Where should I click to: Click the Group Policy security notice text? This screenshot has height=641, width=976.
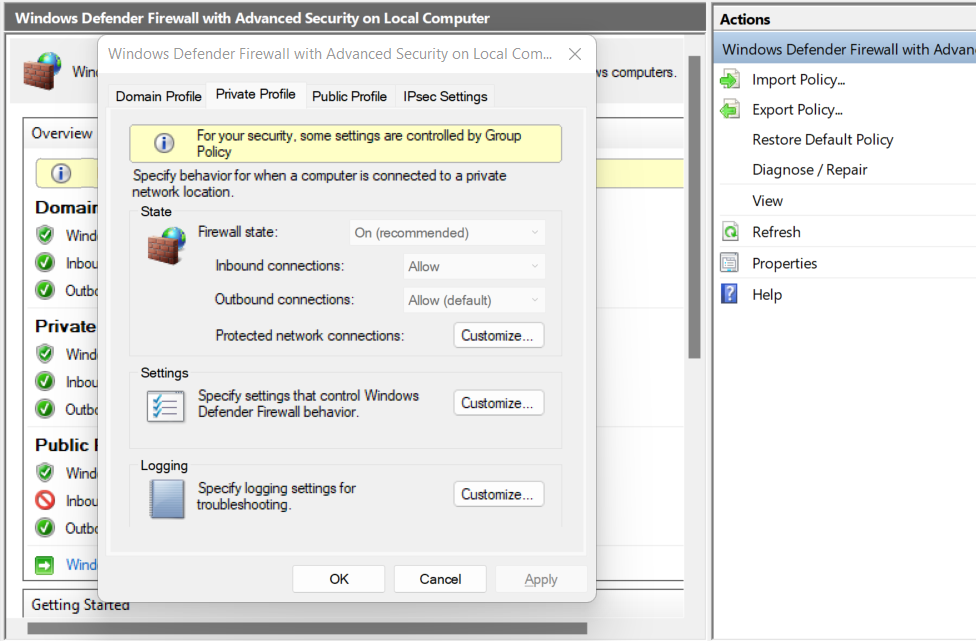(359, 144)
